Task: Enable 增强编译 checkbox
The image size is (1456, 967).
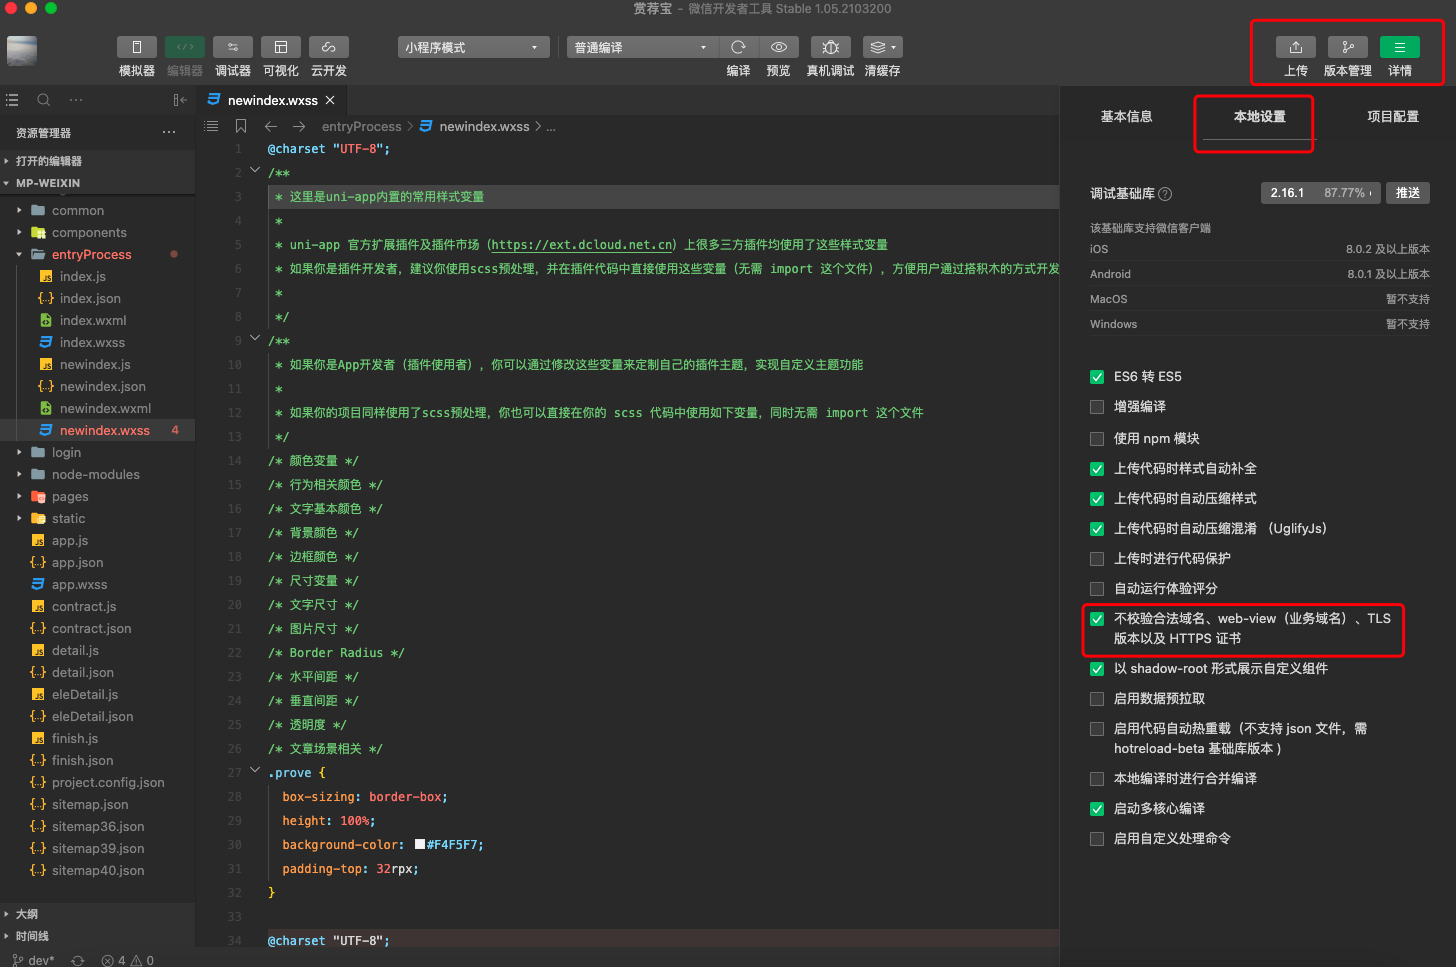Action: (1097, 407)
